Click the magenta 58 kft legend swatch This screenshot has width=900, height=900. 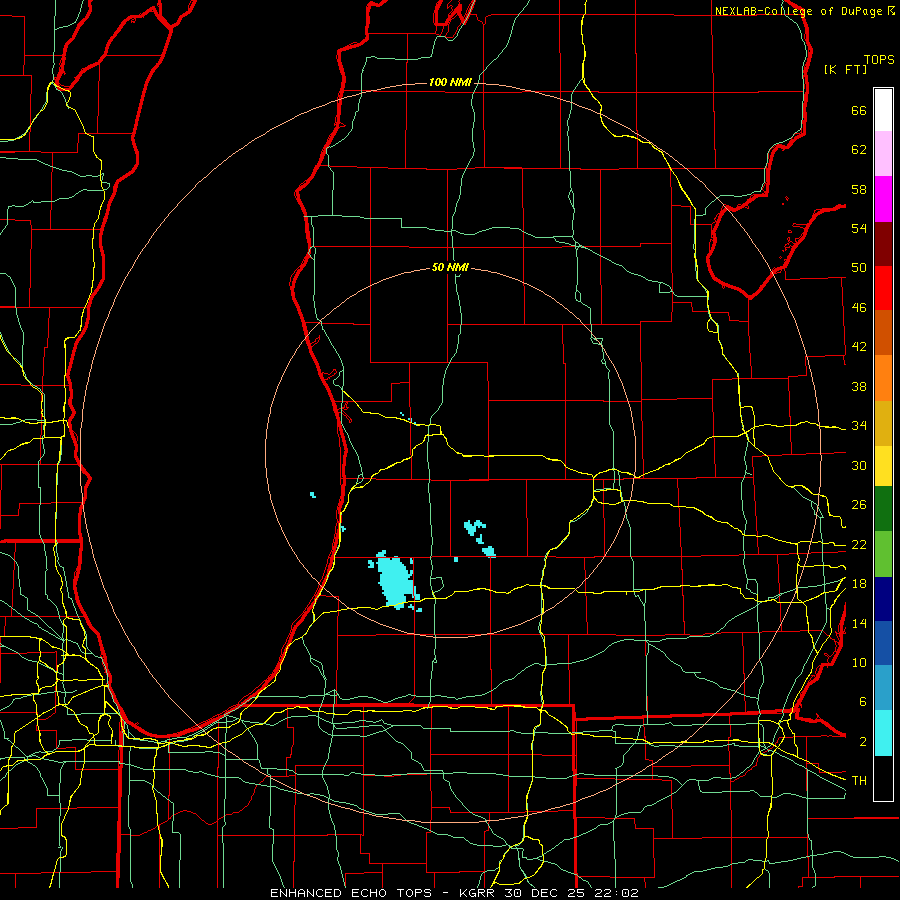(883, 199)
